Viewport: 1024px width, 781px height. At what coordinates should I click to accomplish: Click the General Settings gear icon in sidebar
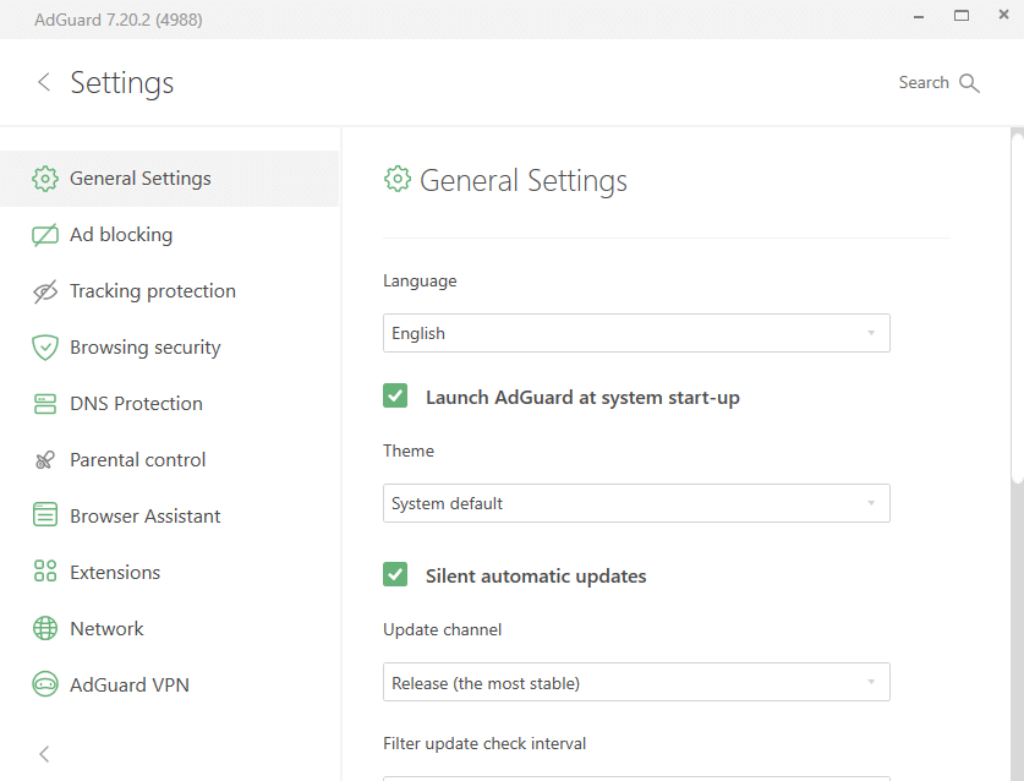click(45, 178)
